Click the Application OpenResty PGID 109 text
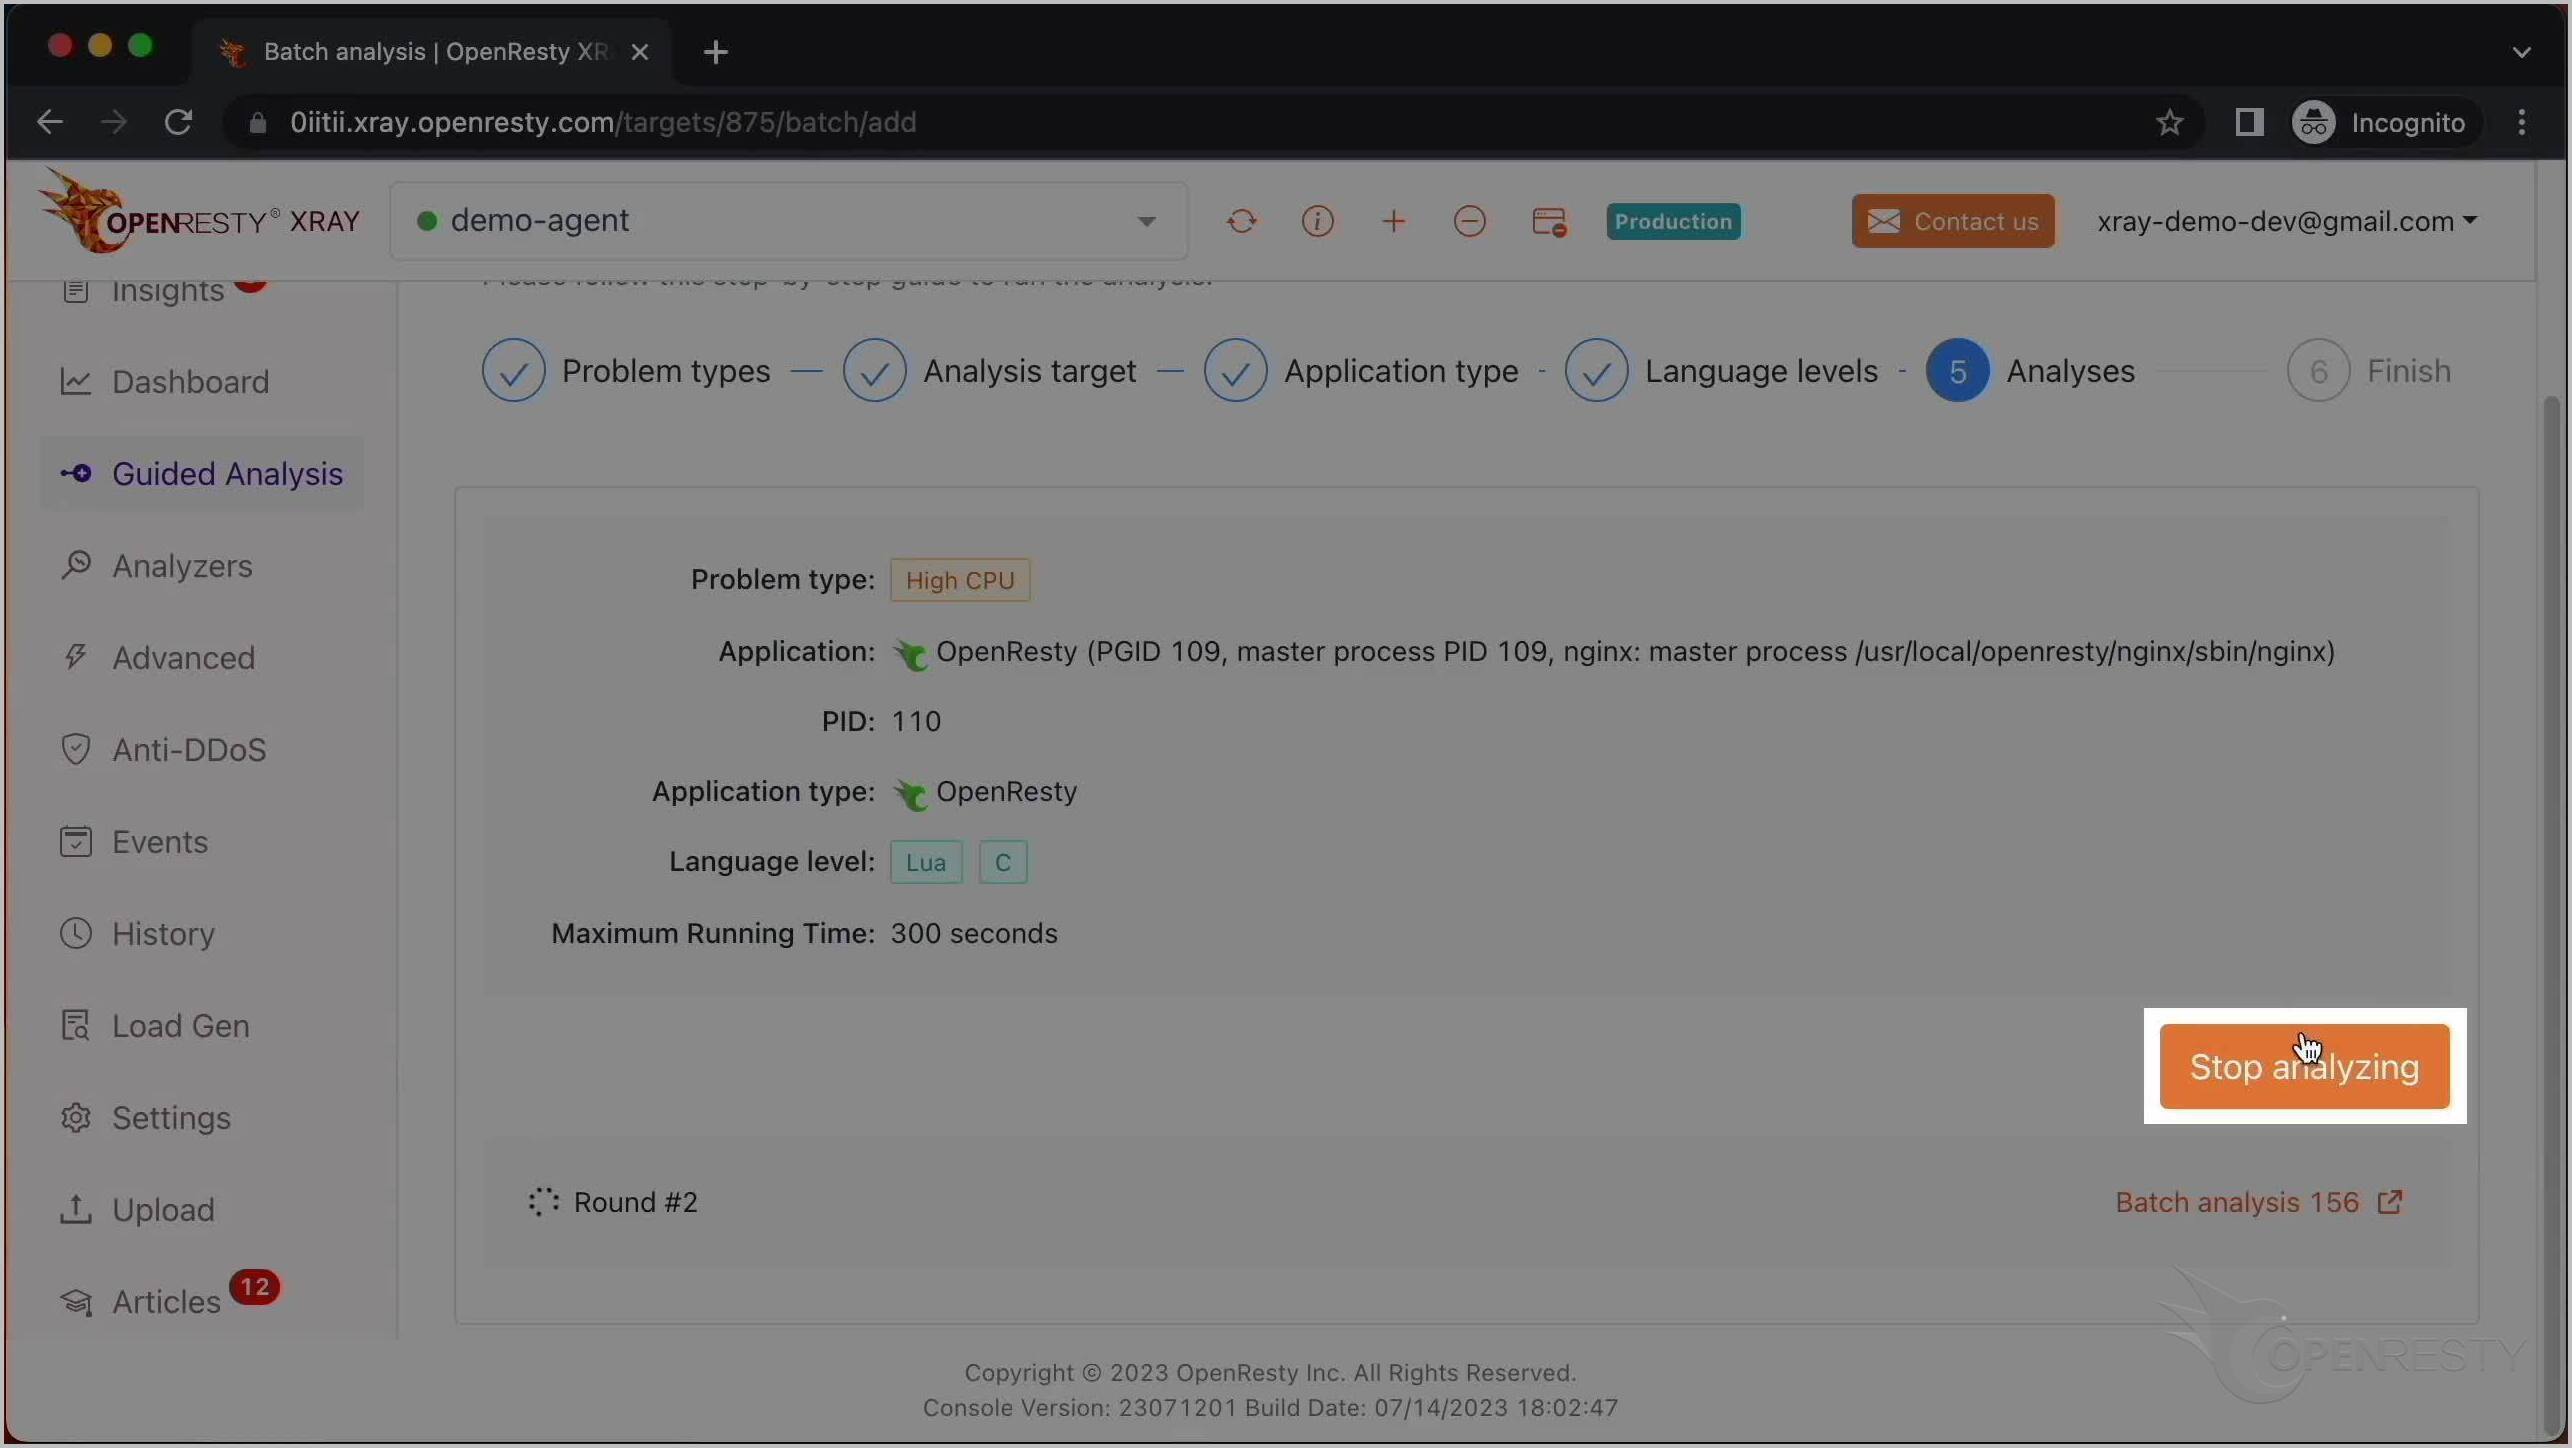2572x1448 pixels. tap(1635, 652)
